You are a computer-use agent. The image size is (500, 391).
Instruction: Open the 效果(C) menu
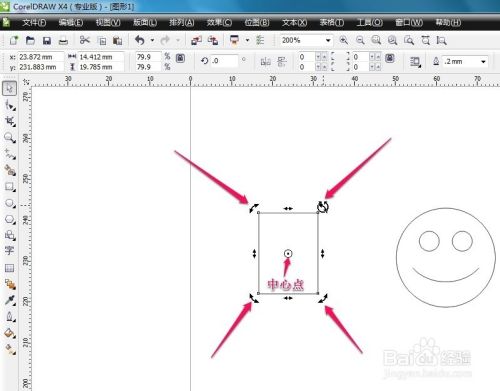219,22
